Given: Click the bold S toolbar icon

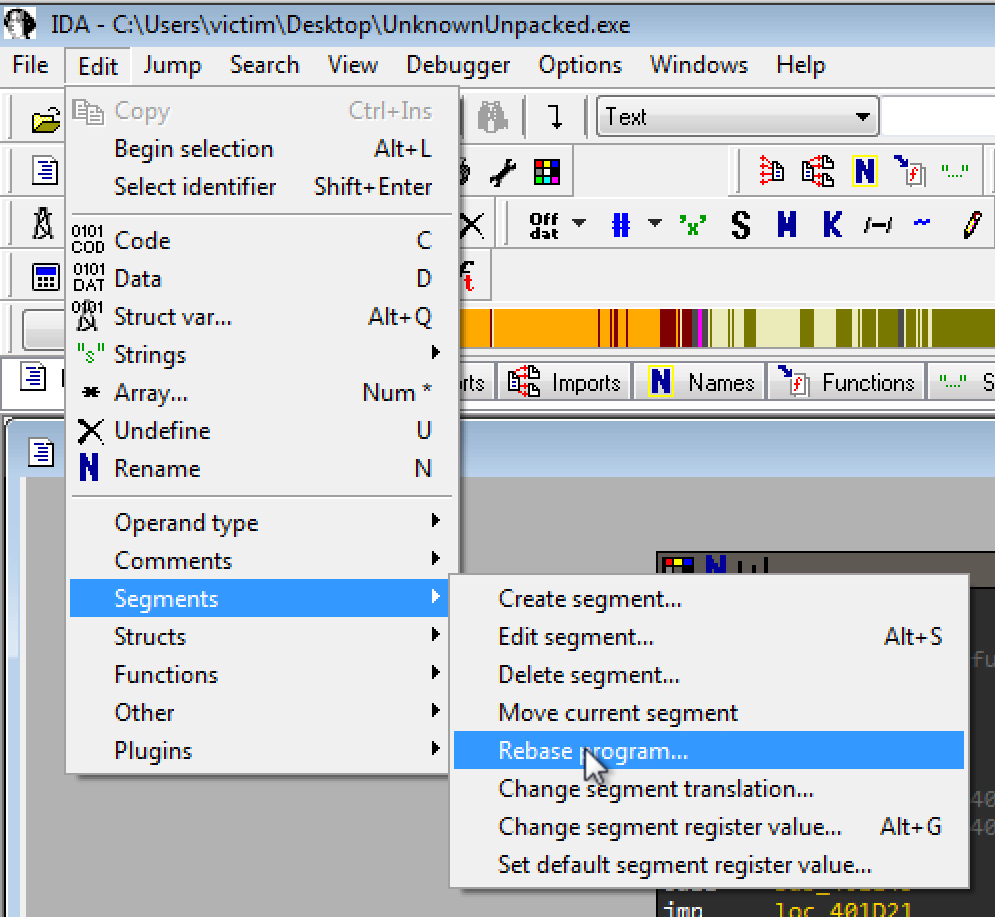Looking at the screenshot, I should [x=740, y=225].
